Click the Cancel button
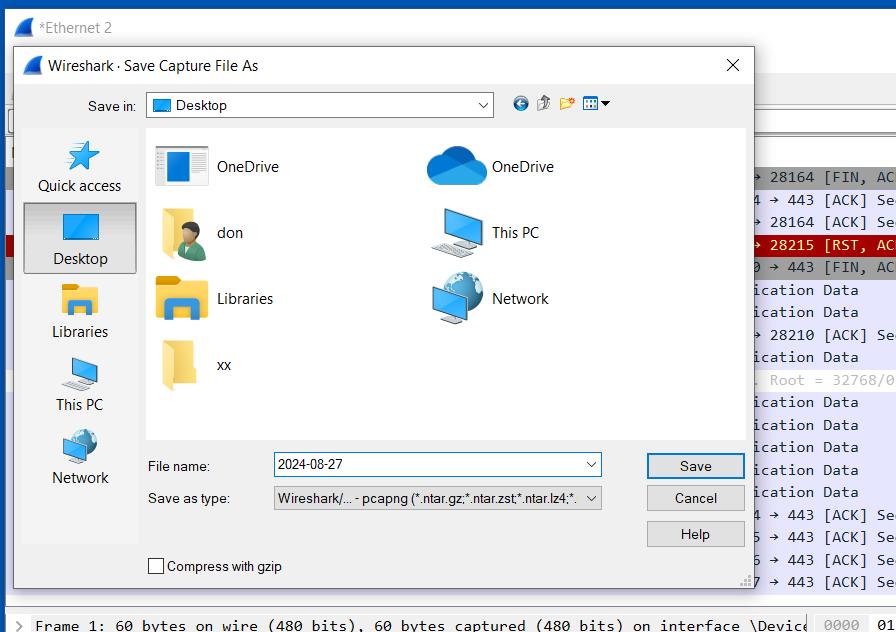This screenshot has width=896, height=632. pyautogui.click(x=695, y=498)
